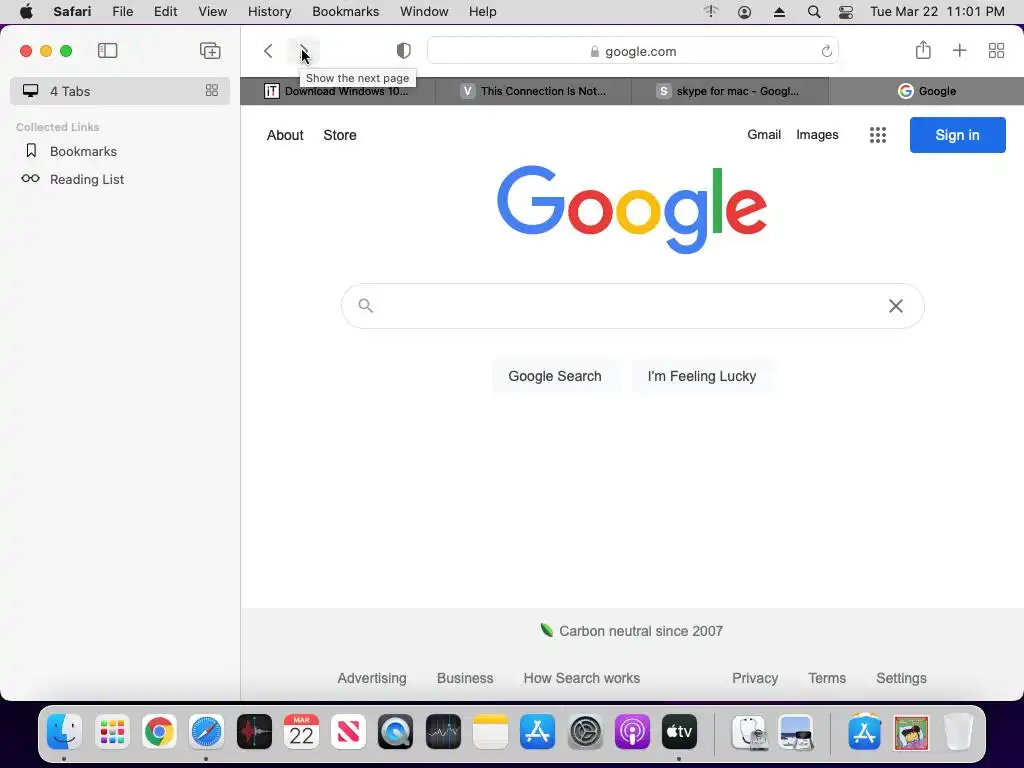
Task: Open the Gmail link
Action: [x=764, y=135]
